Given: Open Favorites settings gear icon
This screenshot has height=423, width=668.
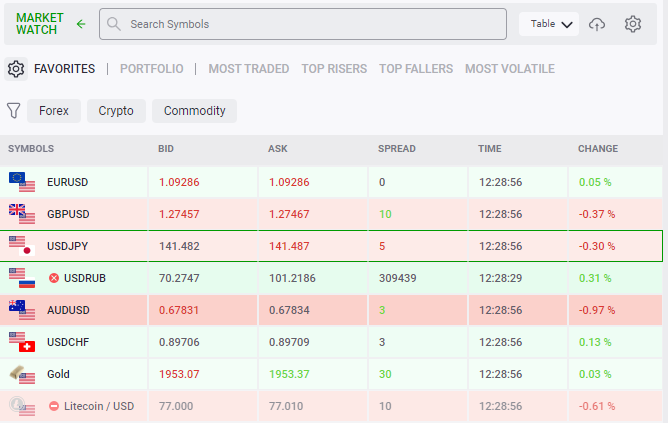Looking at the screenshot, I should click(x=16, y=69).
